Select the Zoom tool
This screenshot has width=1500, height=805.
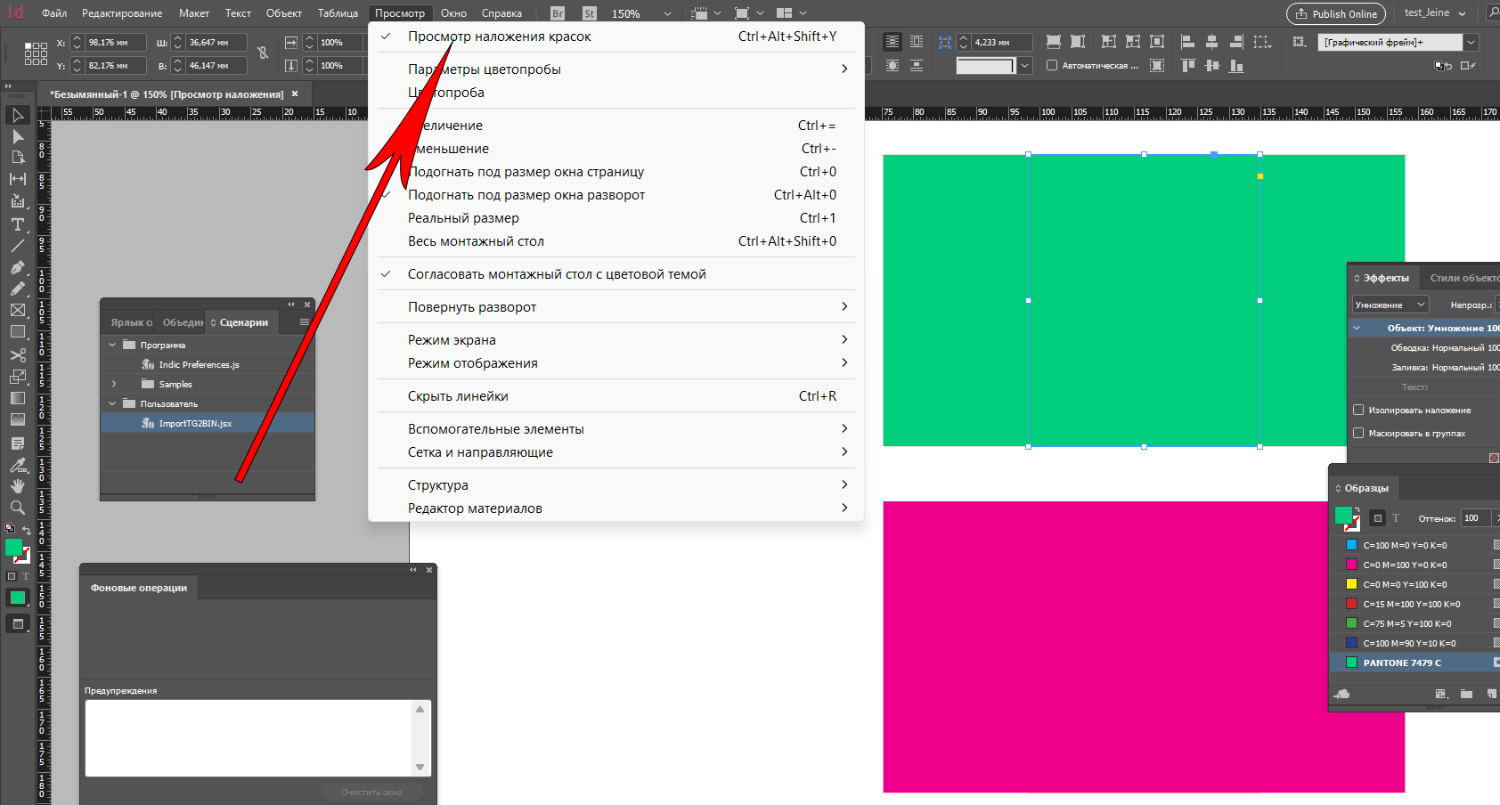click(17, 507)
